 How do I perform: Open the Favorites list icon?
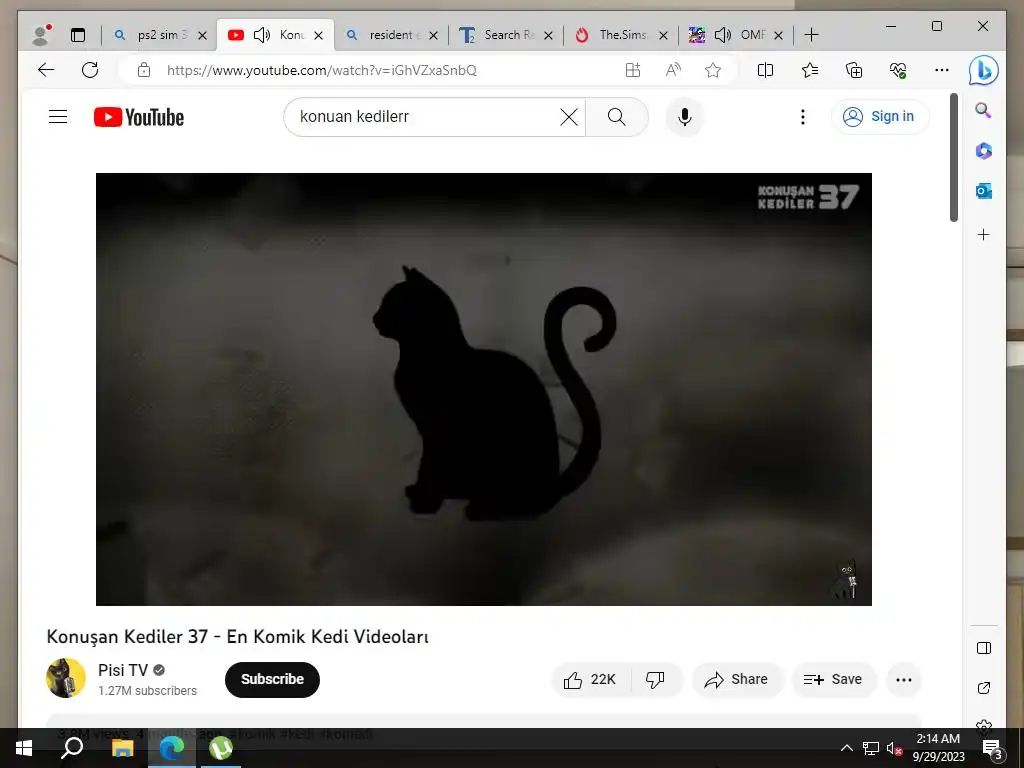(810, 70)
